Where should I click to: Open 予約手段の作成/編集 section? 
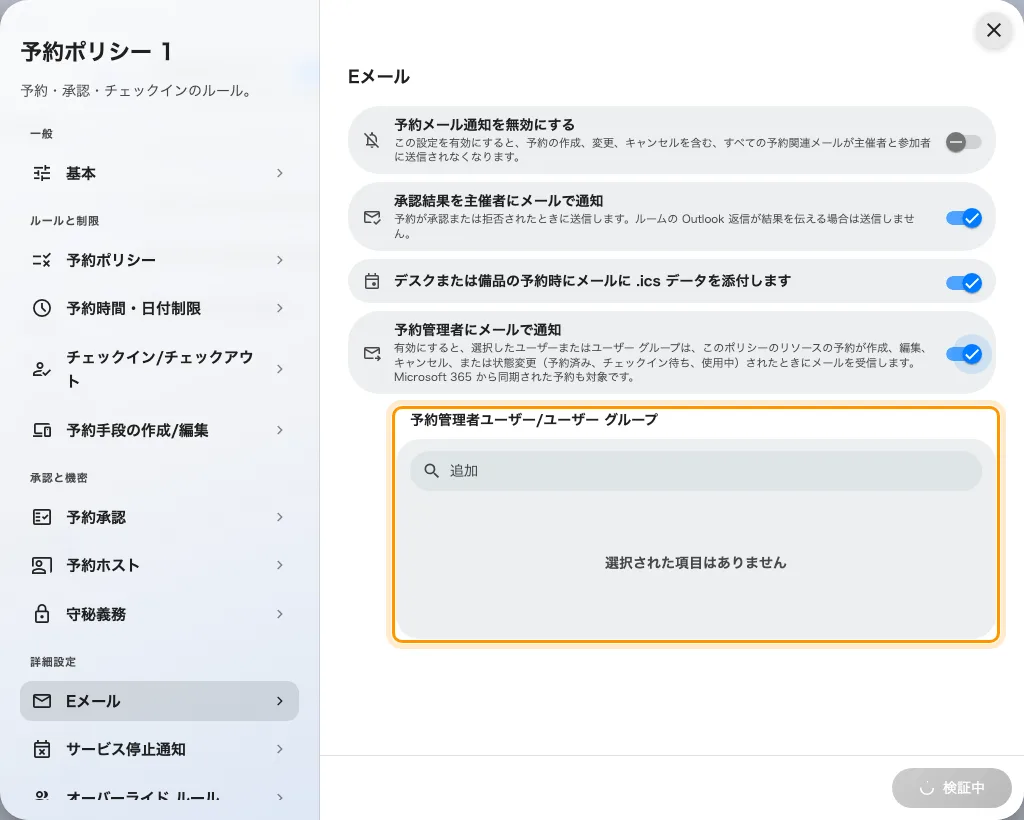[159, 430]
